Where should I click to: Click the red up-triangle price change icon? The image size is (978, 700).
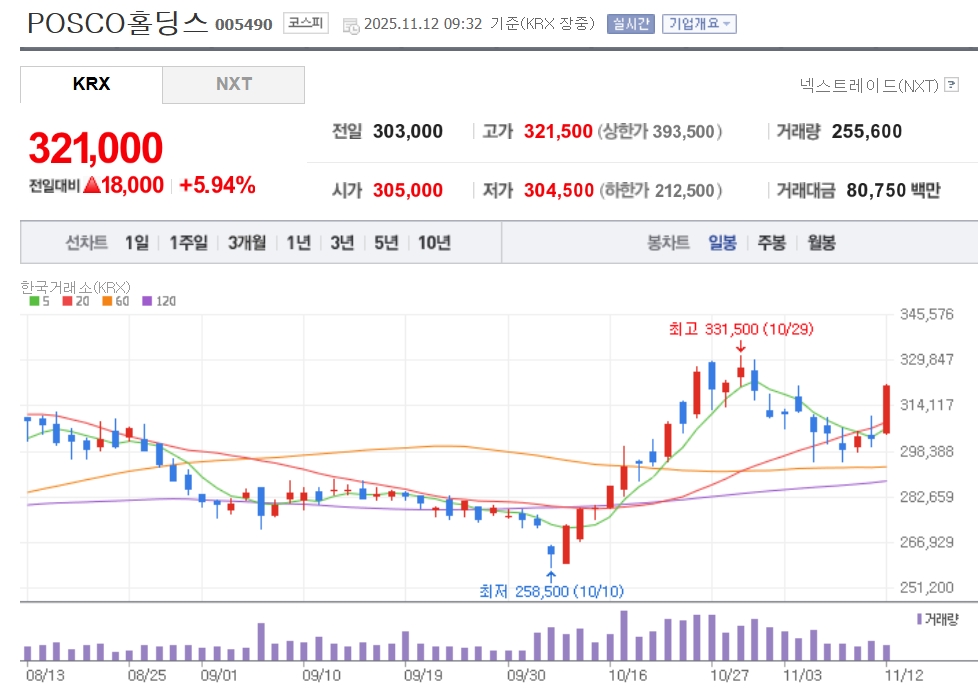92,185
